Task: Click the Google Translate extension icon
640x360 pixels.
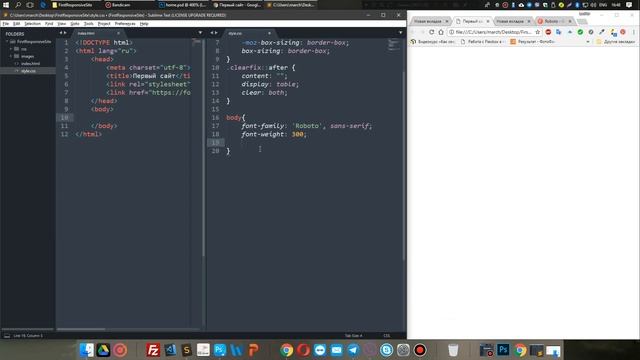Action: point(559,32)
